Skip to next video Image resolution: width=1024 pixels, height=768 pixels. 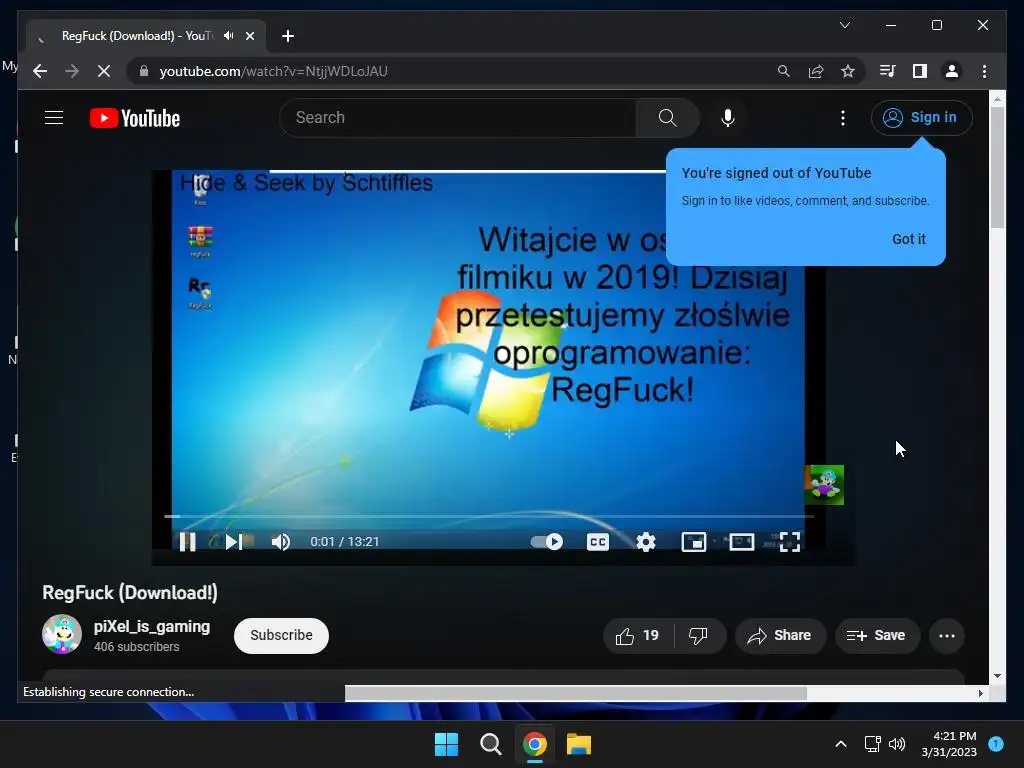(234, 541)
